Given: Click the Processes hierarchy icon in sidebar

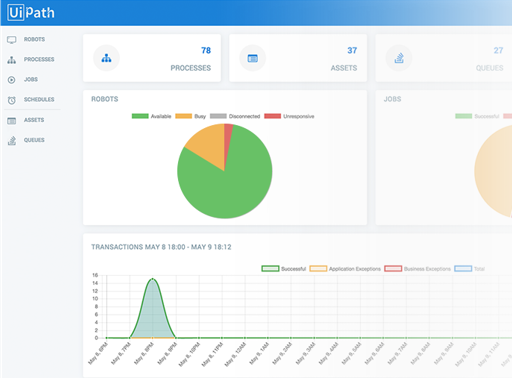Looking at the screenshot, I should coord(12,60).
